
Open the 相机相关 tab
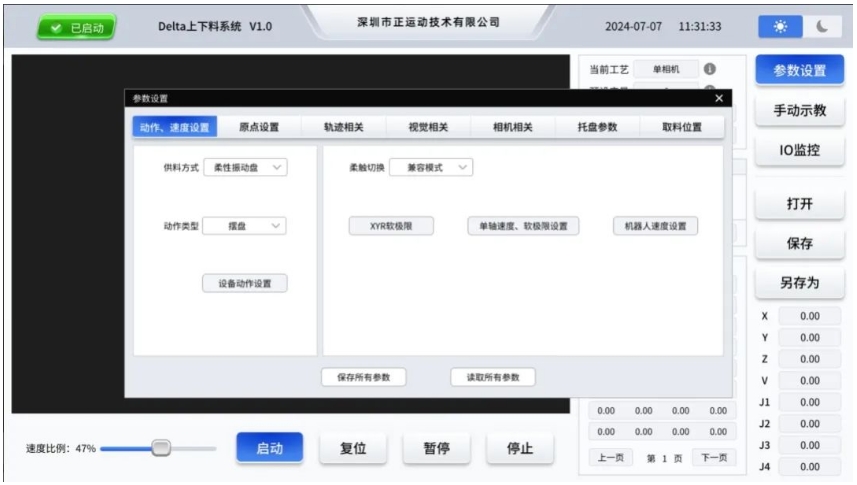[x=513, y=127]
